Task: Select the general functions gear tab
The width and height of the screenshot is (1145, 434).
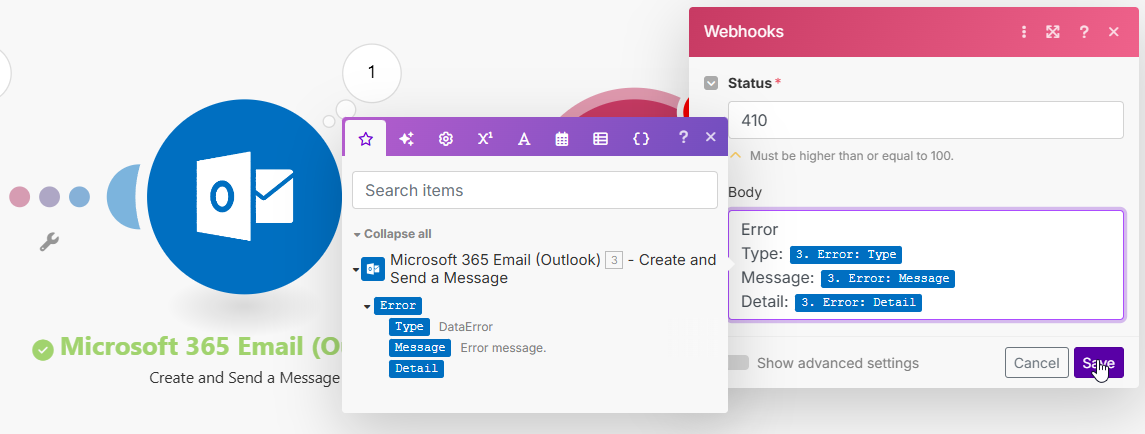Action: (x=446, y=138)
